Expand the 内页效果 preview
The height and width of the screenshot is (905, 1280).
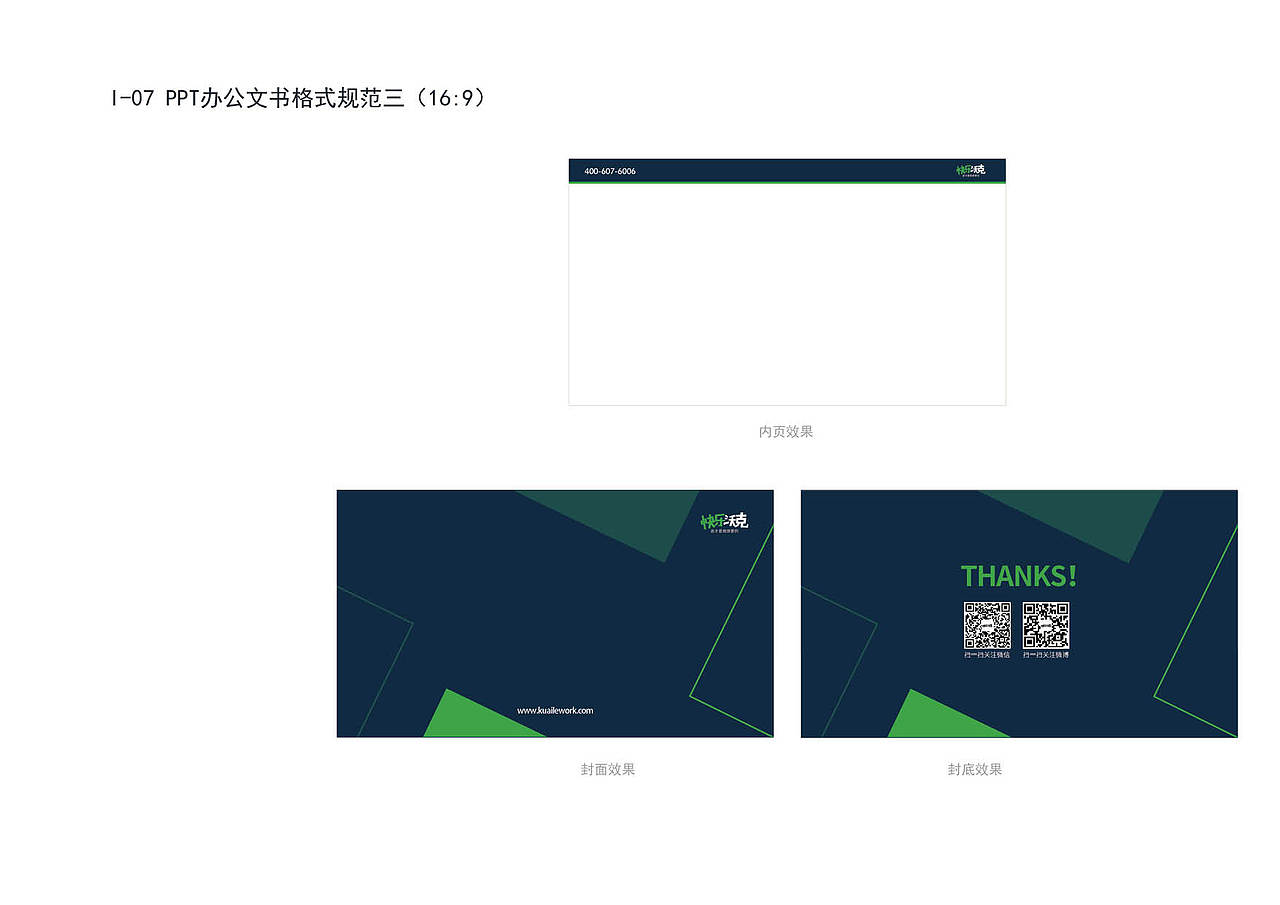[787, 292]
